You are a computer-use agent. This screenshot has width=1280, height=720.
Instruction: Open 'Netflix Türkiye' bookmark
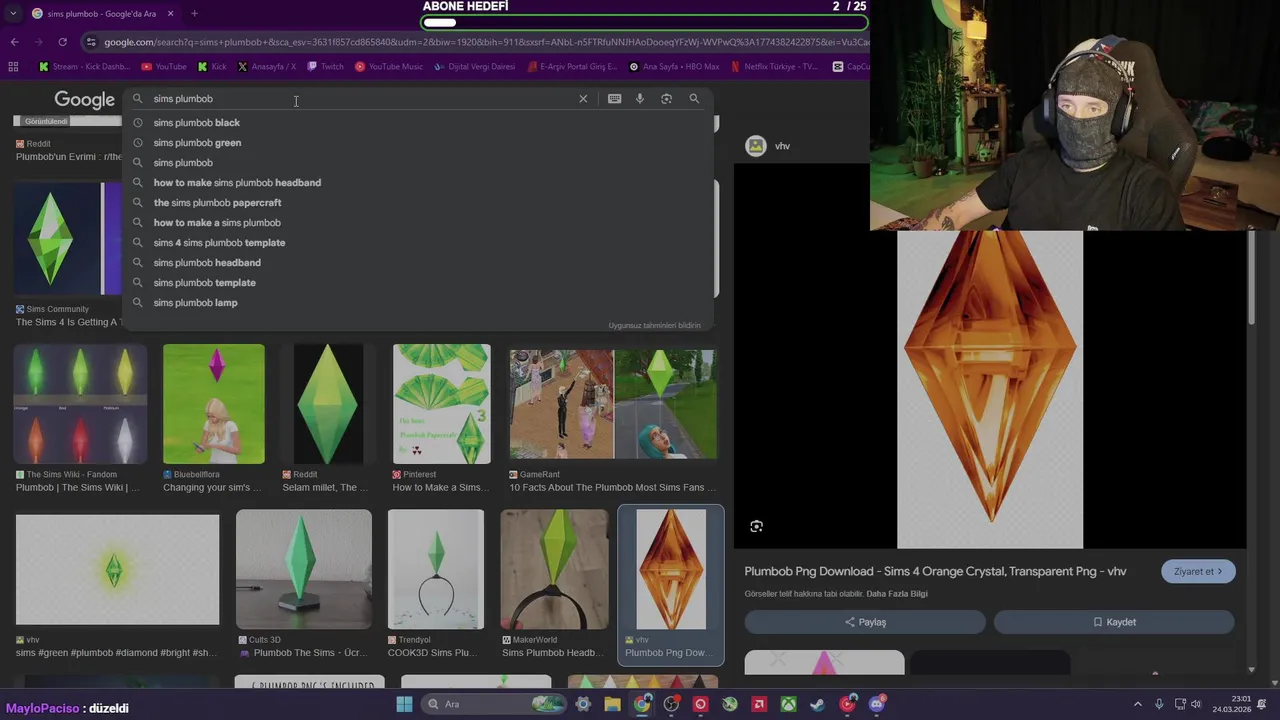tap(774, 67)
